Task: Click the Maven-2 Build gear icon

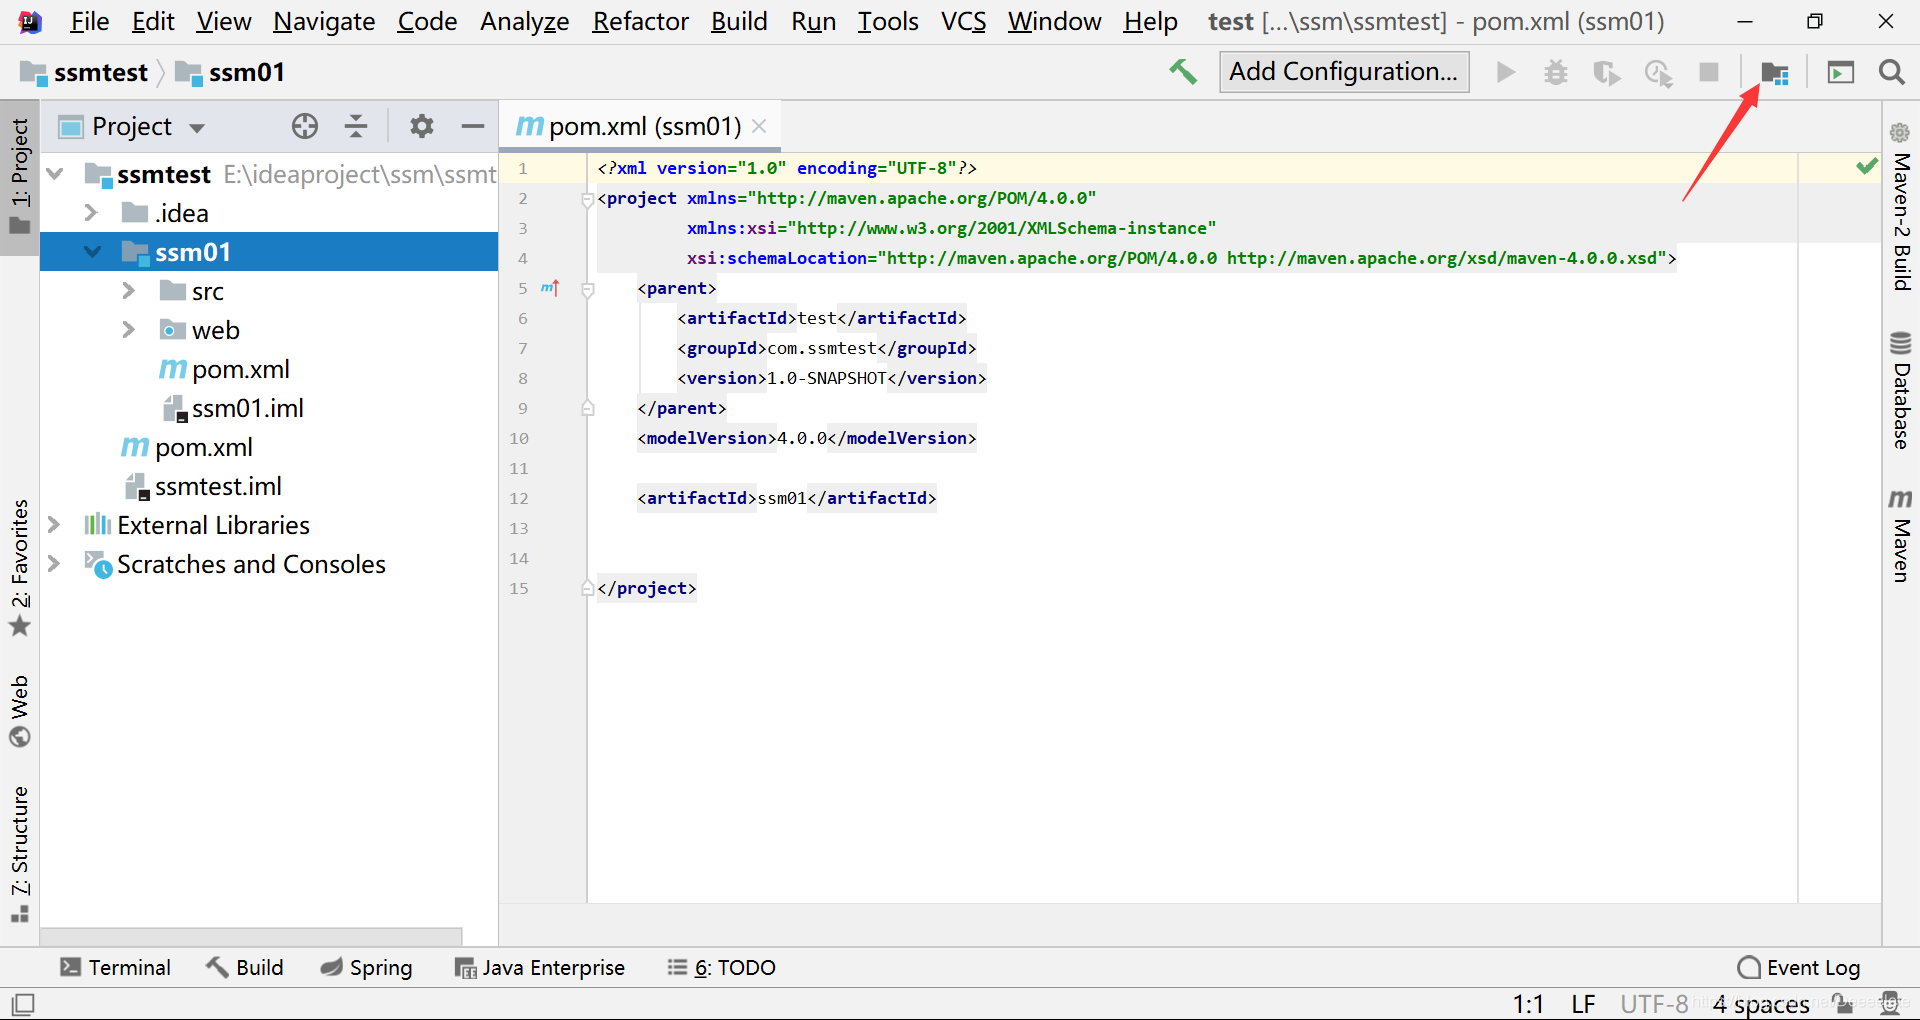Action: (x=1900, y=132)
